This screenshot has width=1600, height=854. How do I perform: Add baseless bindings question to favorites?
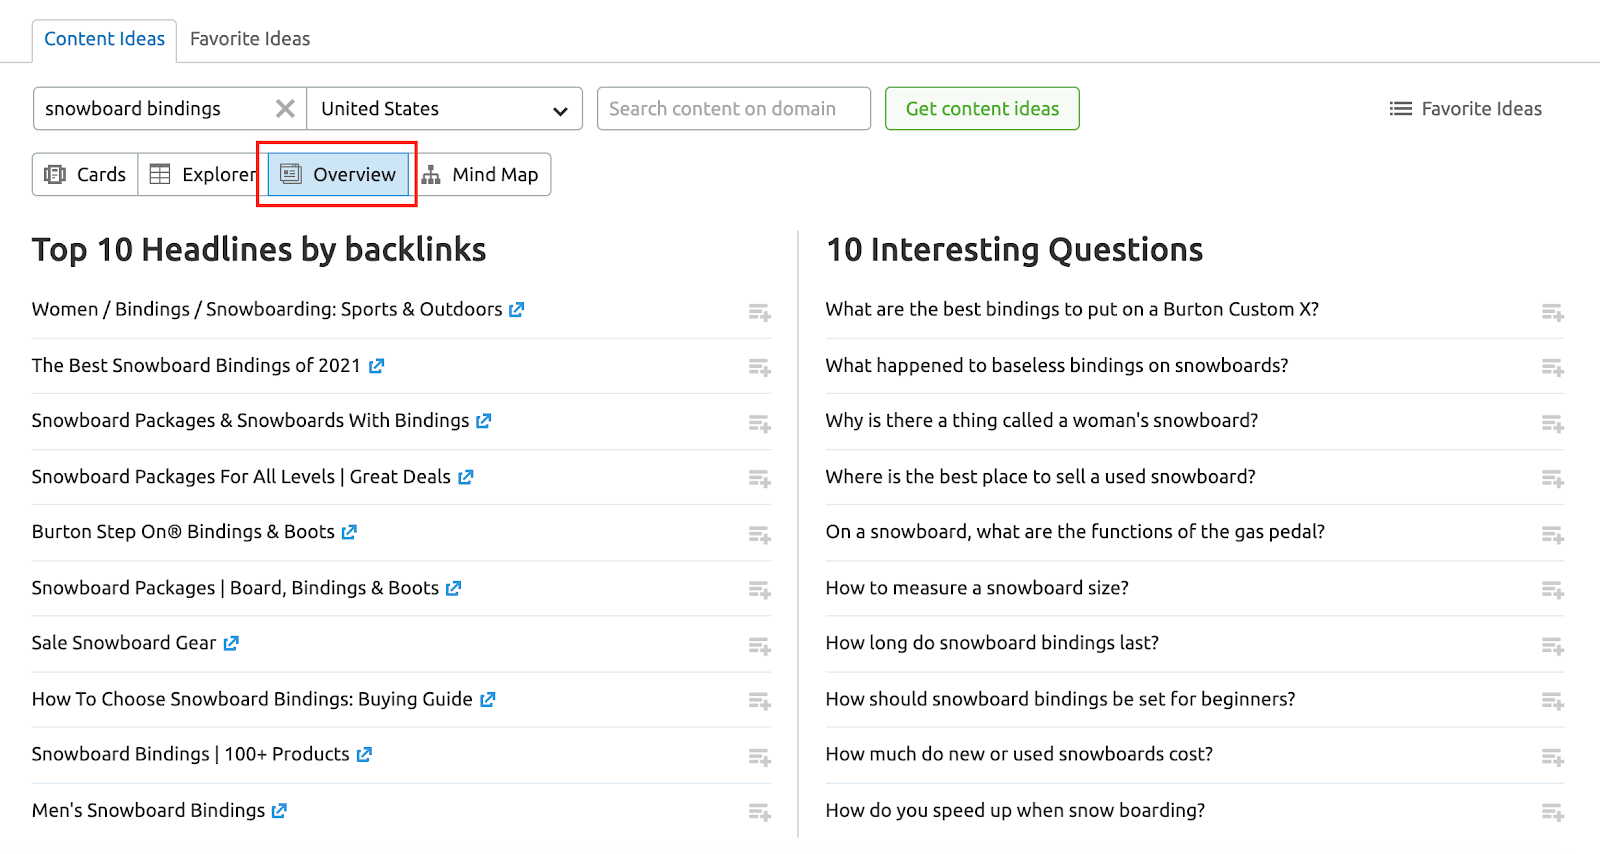pyautogui.click(x=1553, y=368)
